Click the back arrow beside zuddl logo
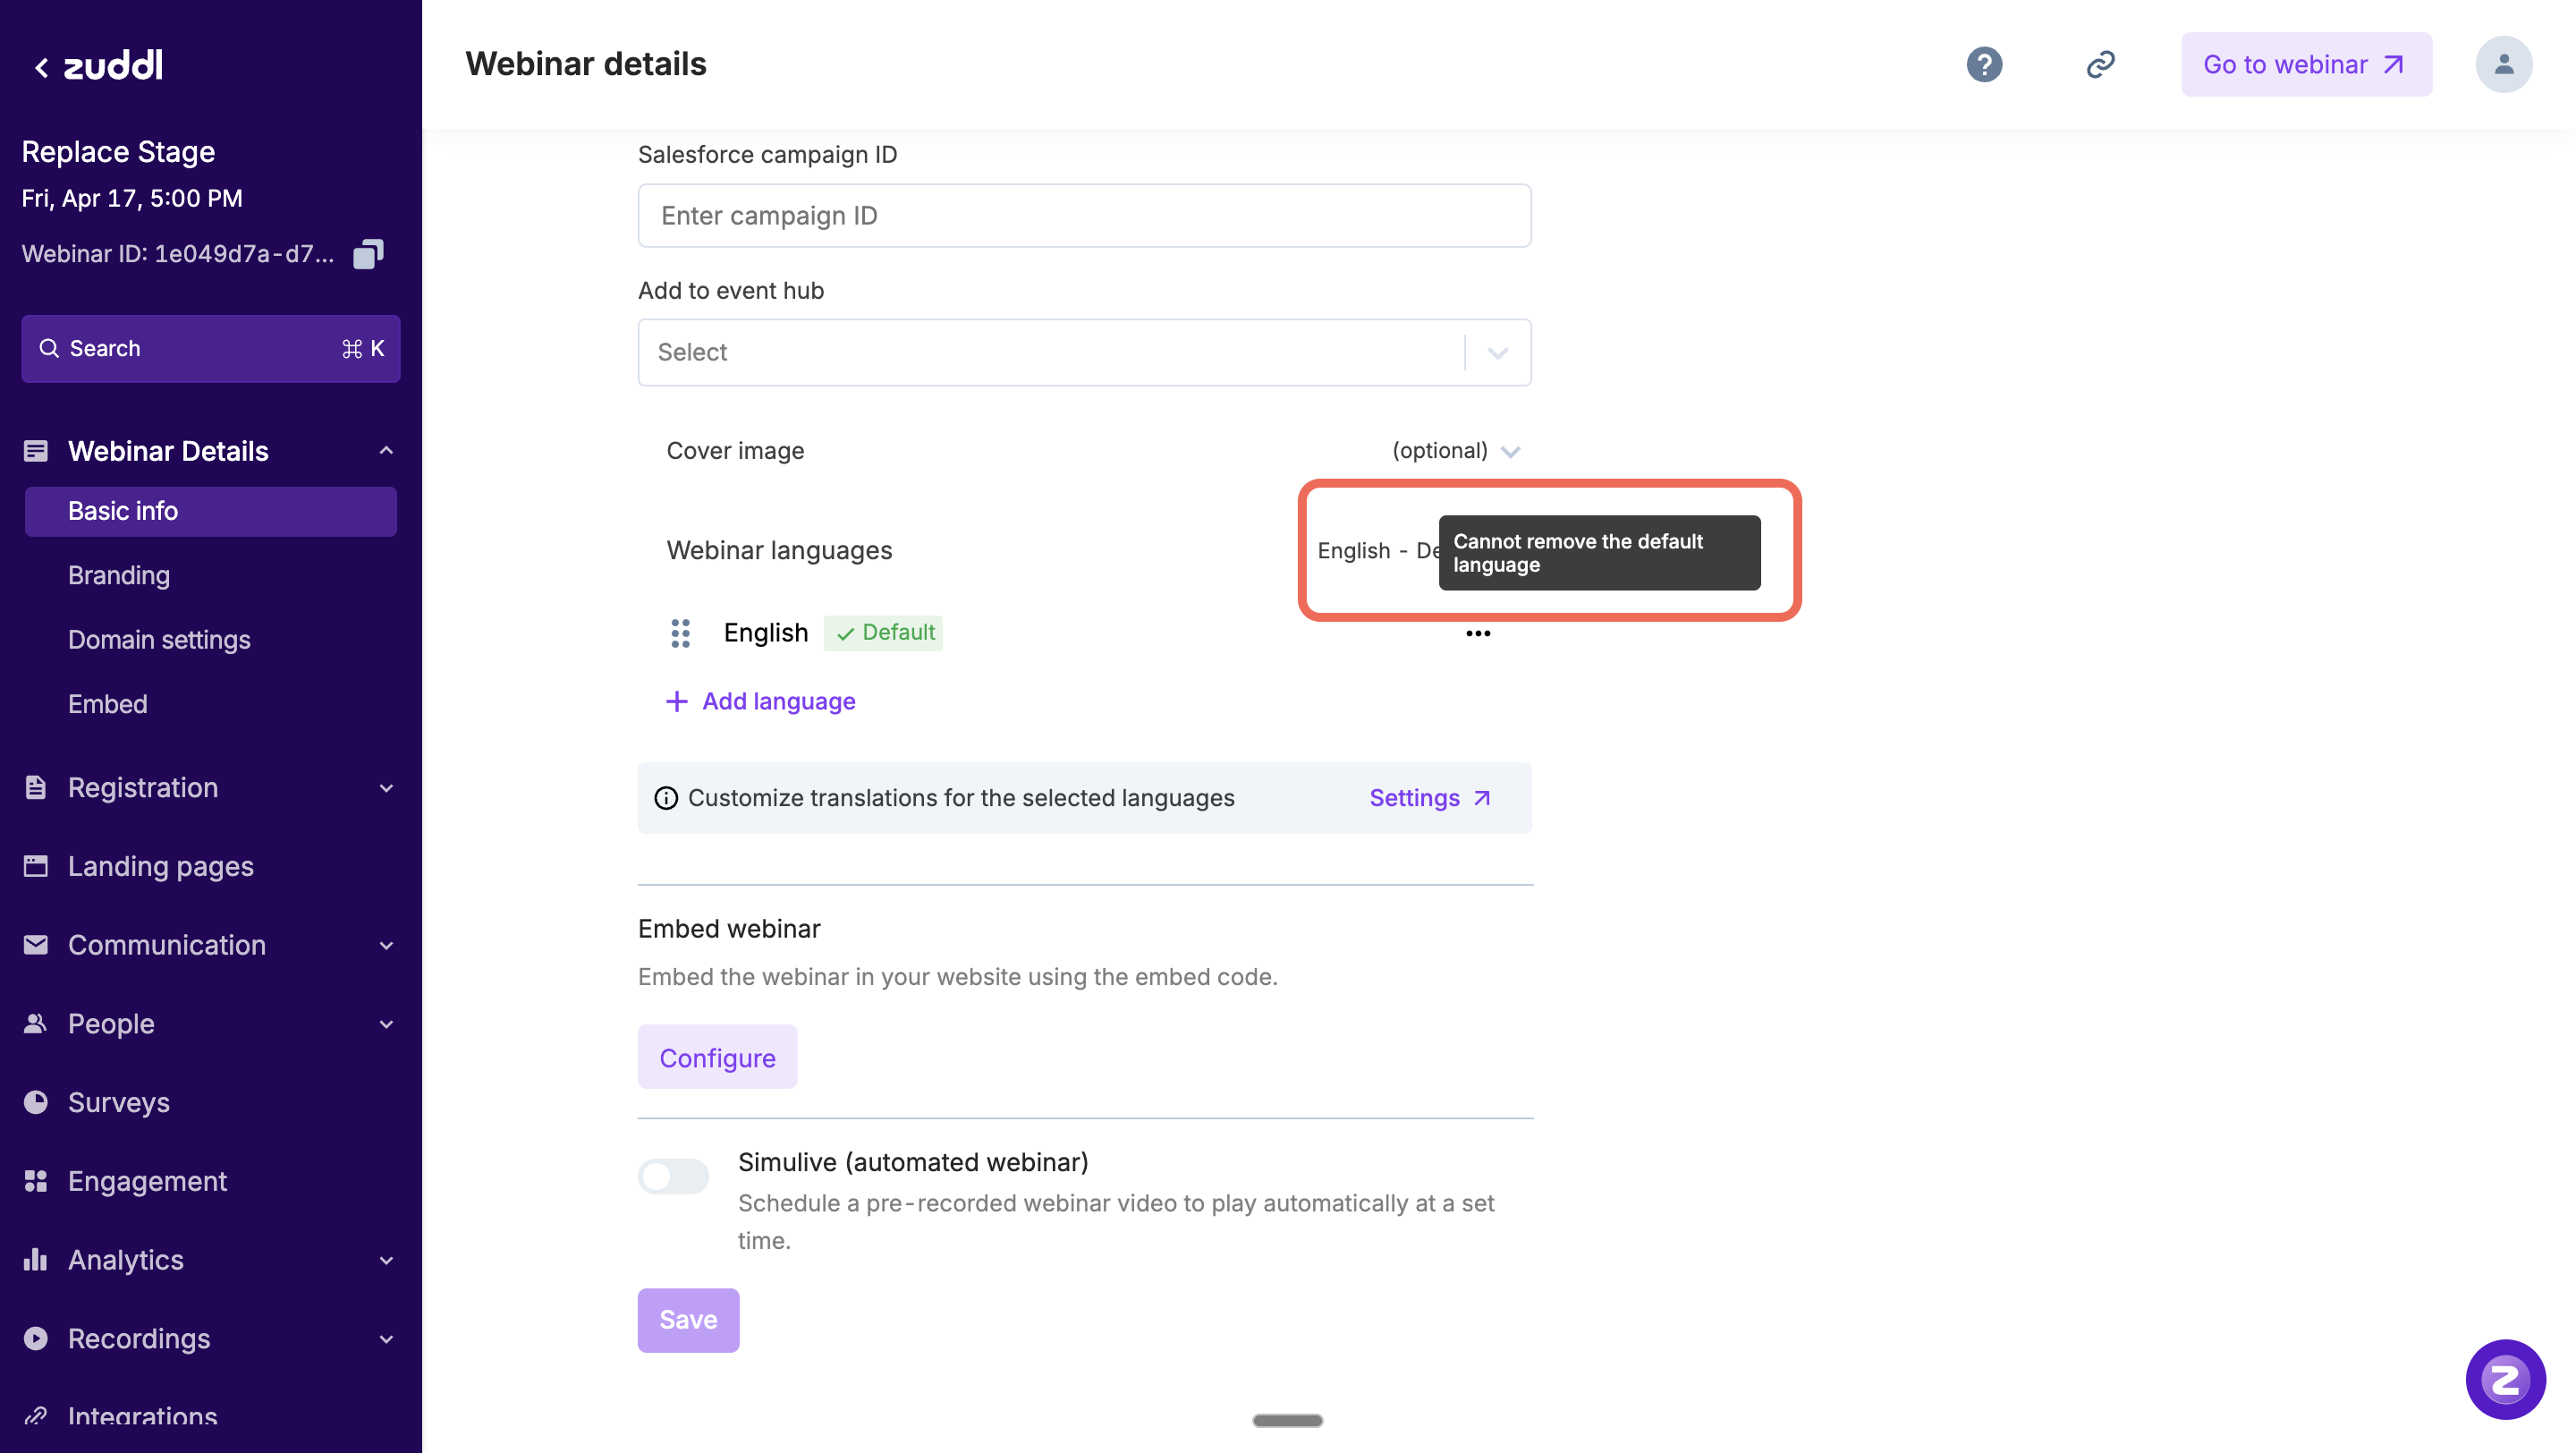The image size is (2576, 1453). 41,67
